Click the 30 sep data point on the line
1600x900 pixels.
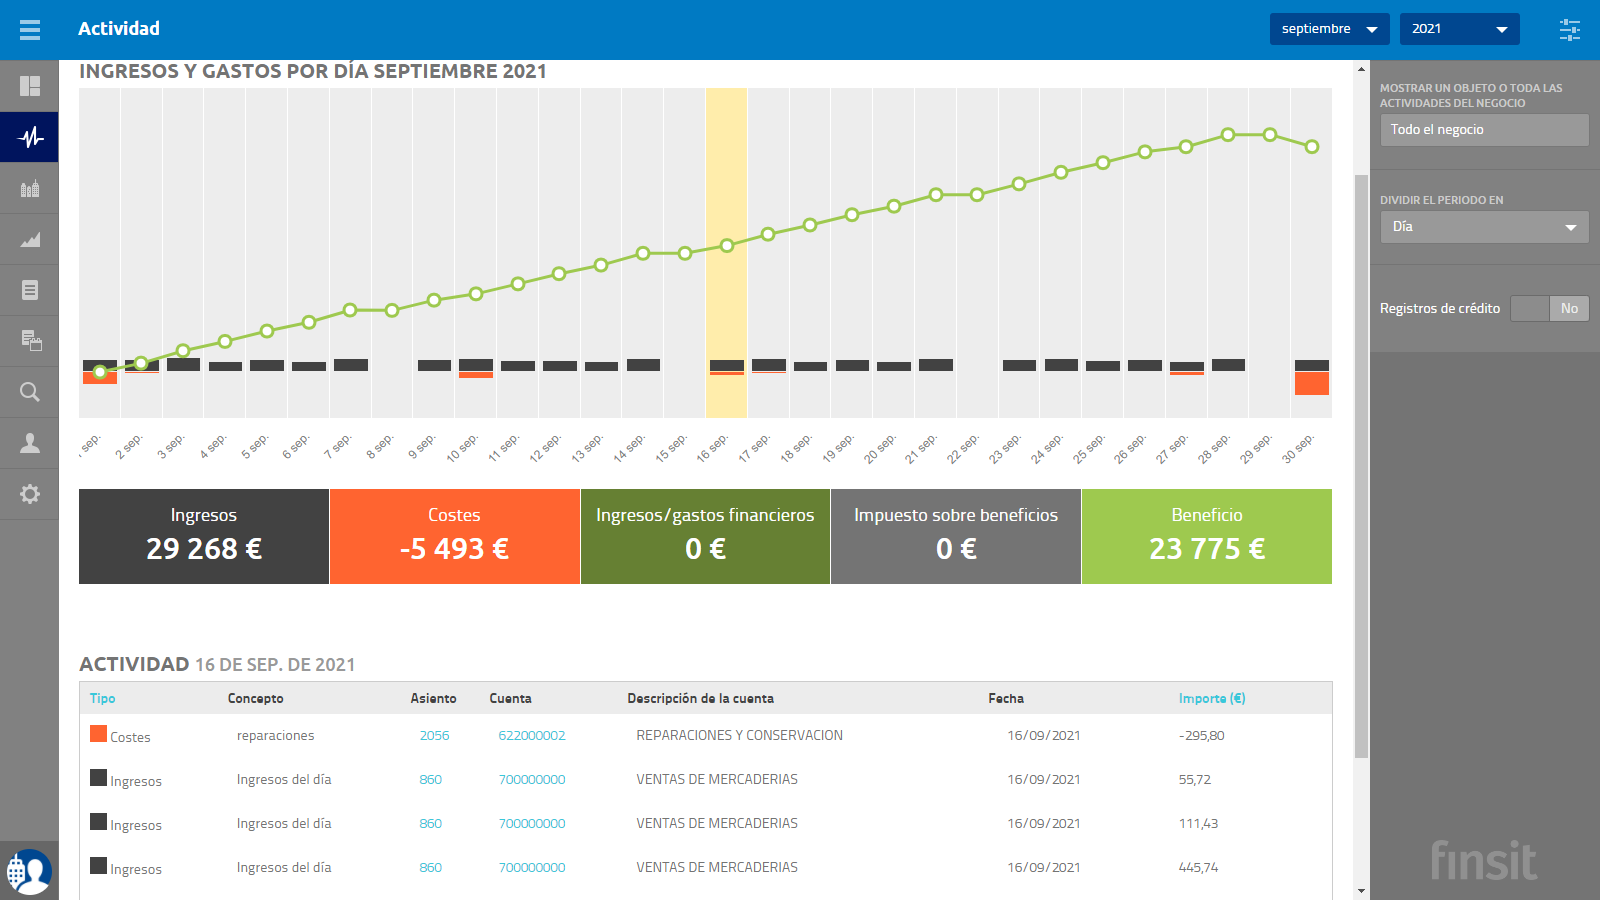pyautogui.click(x=1312, y=146)
